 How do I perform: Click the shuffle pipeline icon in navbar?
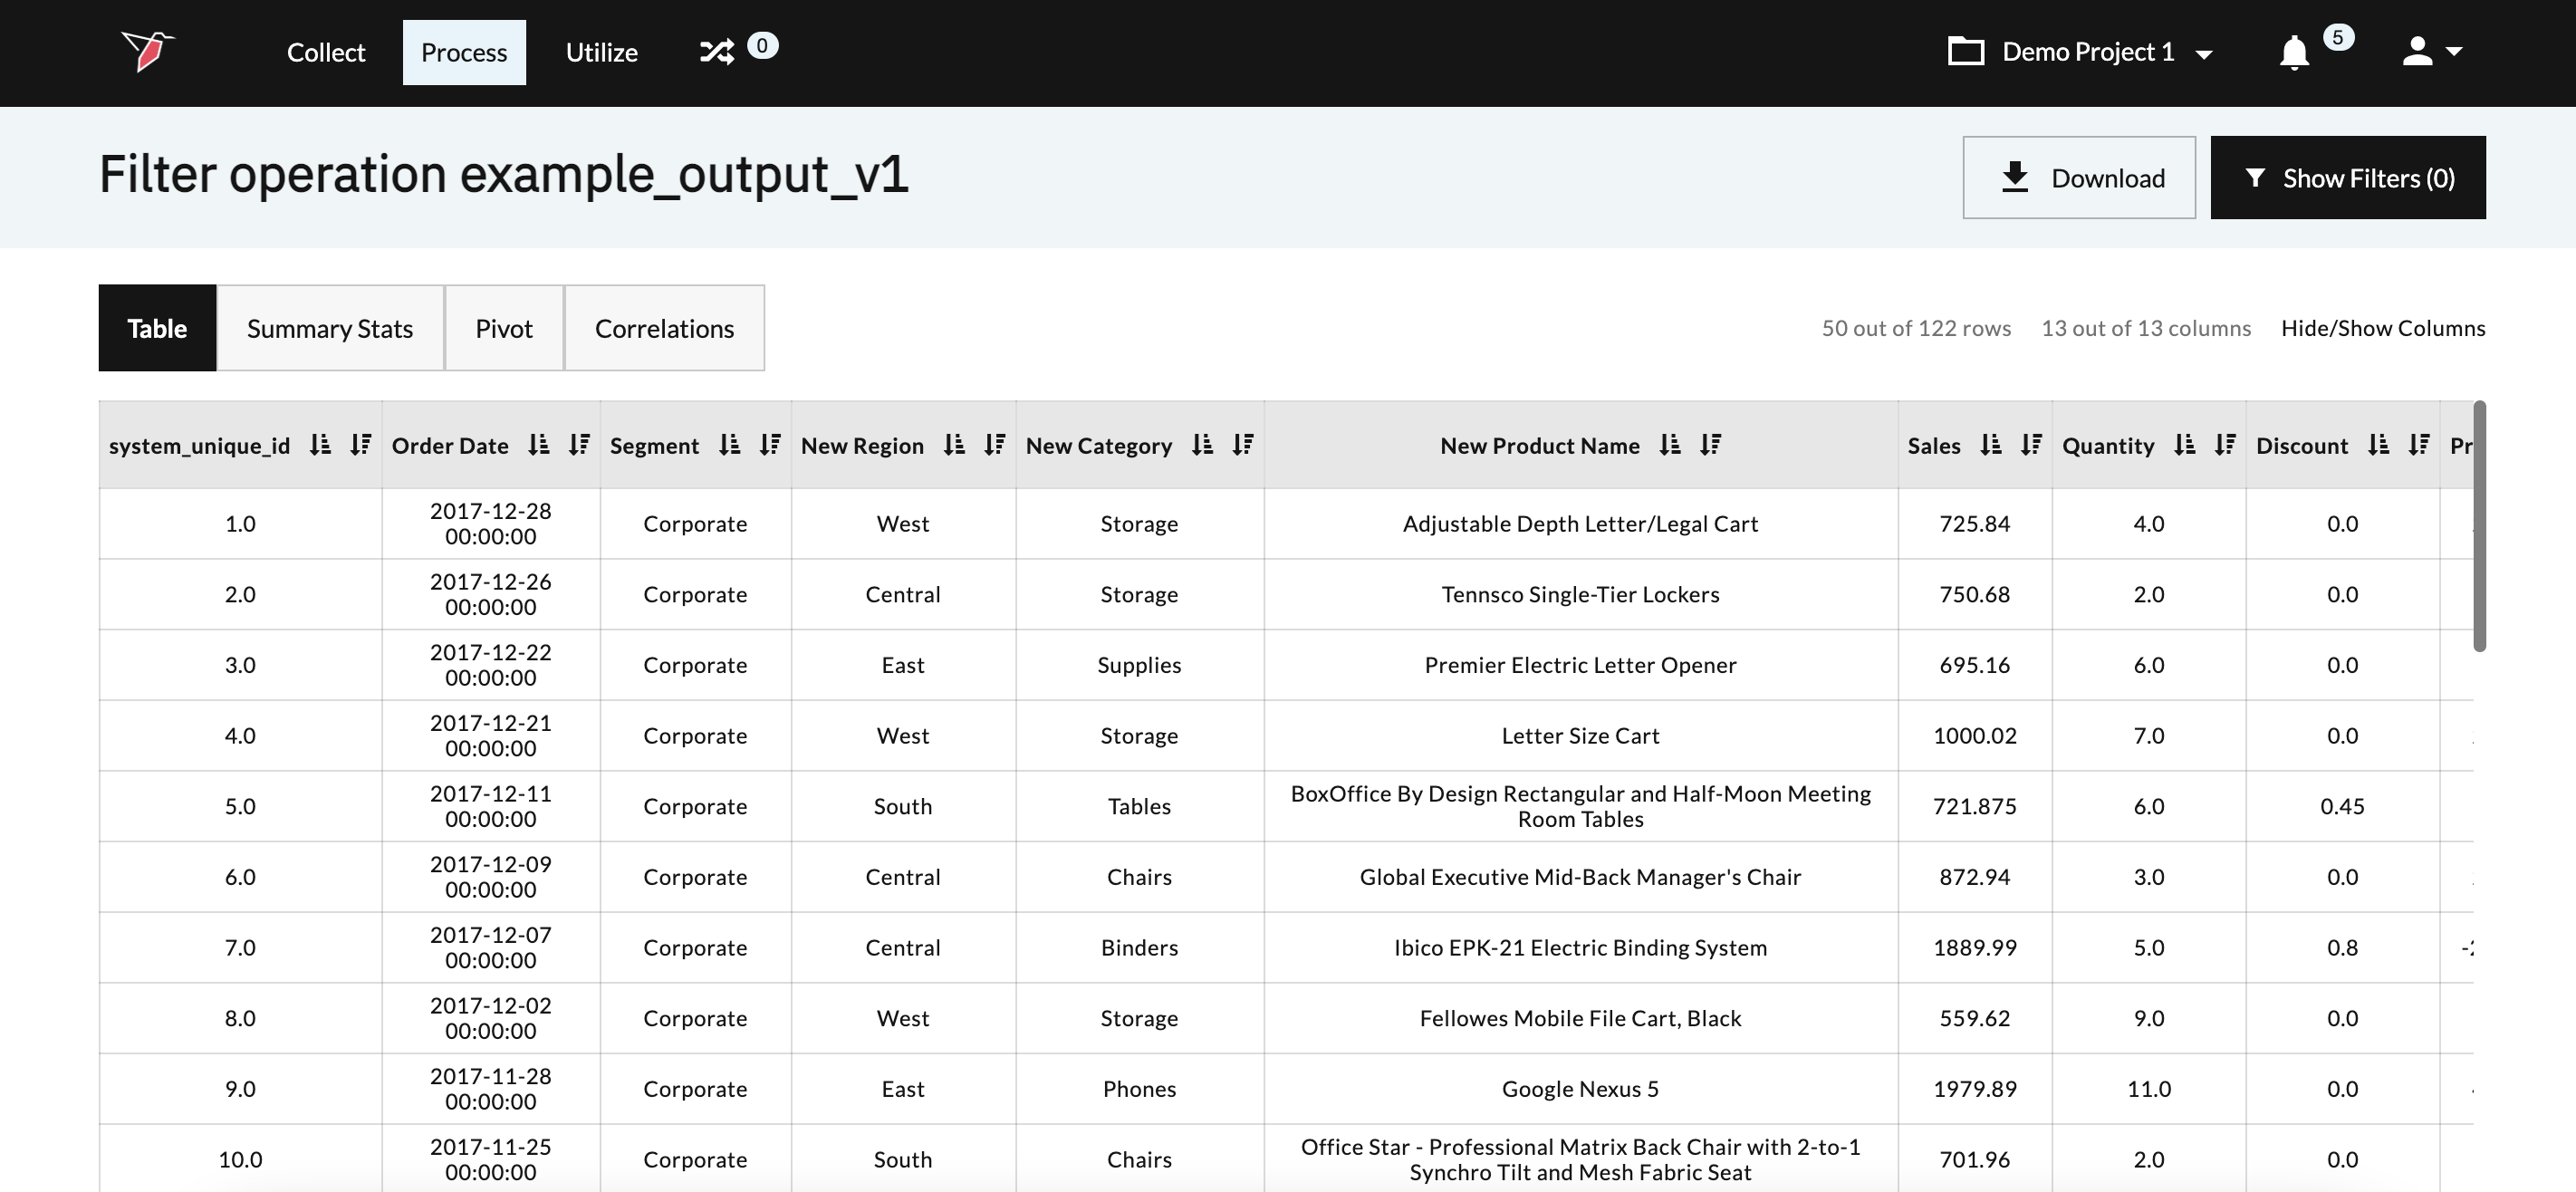[716, 52]
